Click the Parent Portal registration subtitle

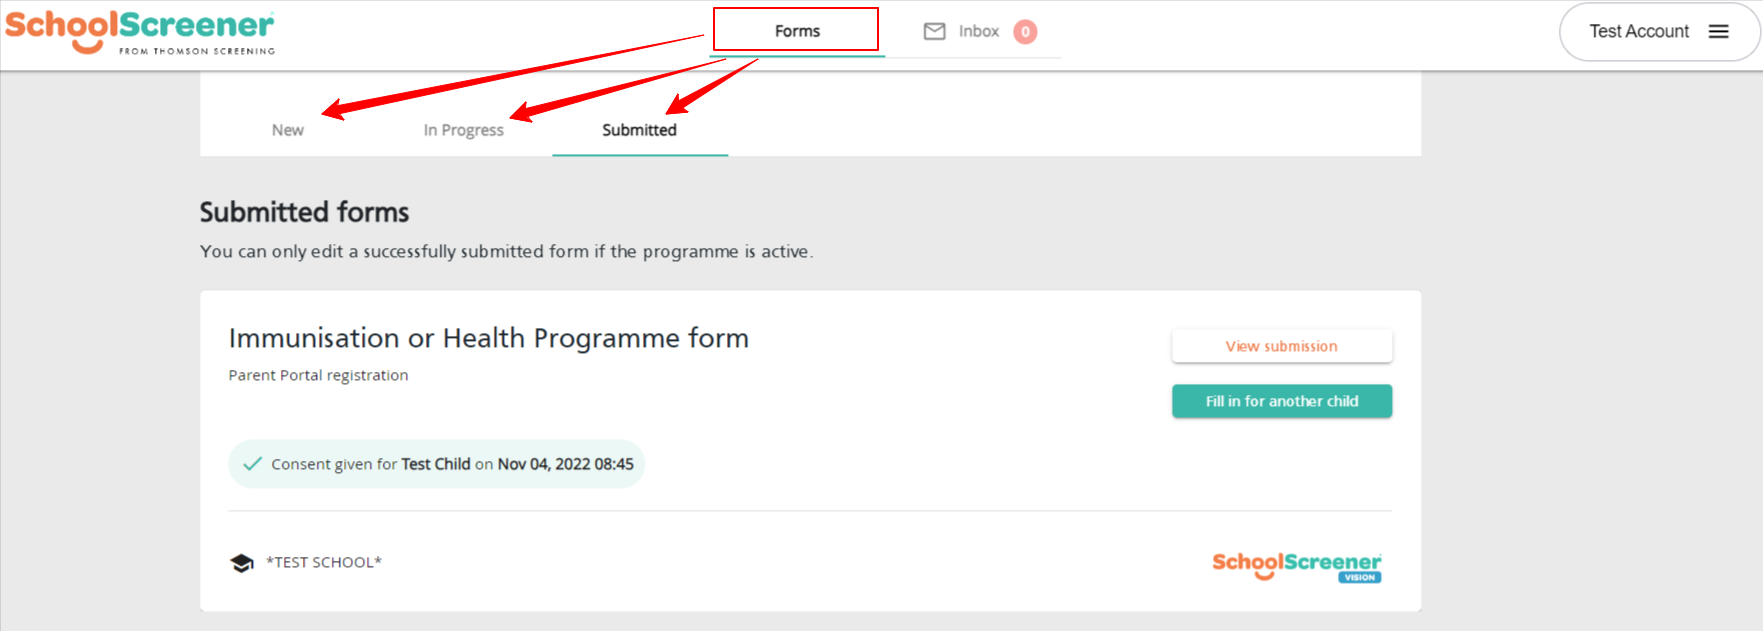point(318,375)
